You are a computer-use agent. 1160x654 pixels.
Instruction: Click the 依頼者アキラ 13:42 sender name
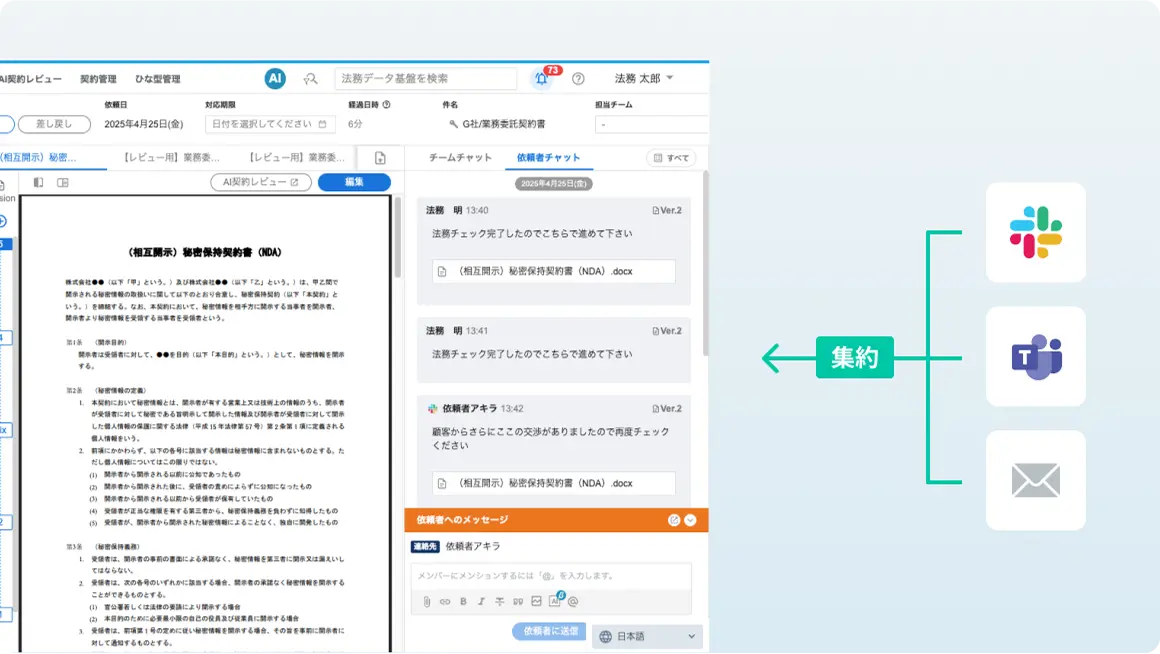(470, 408)
